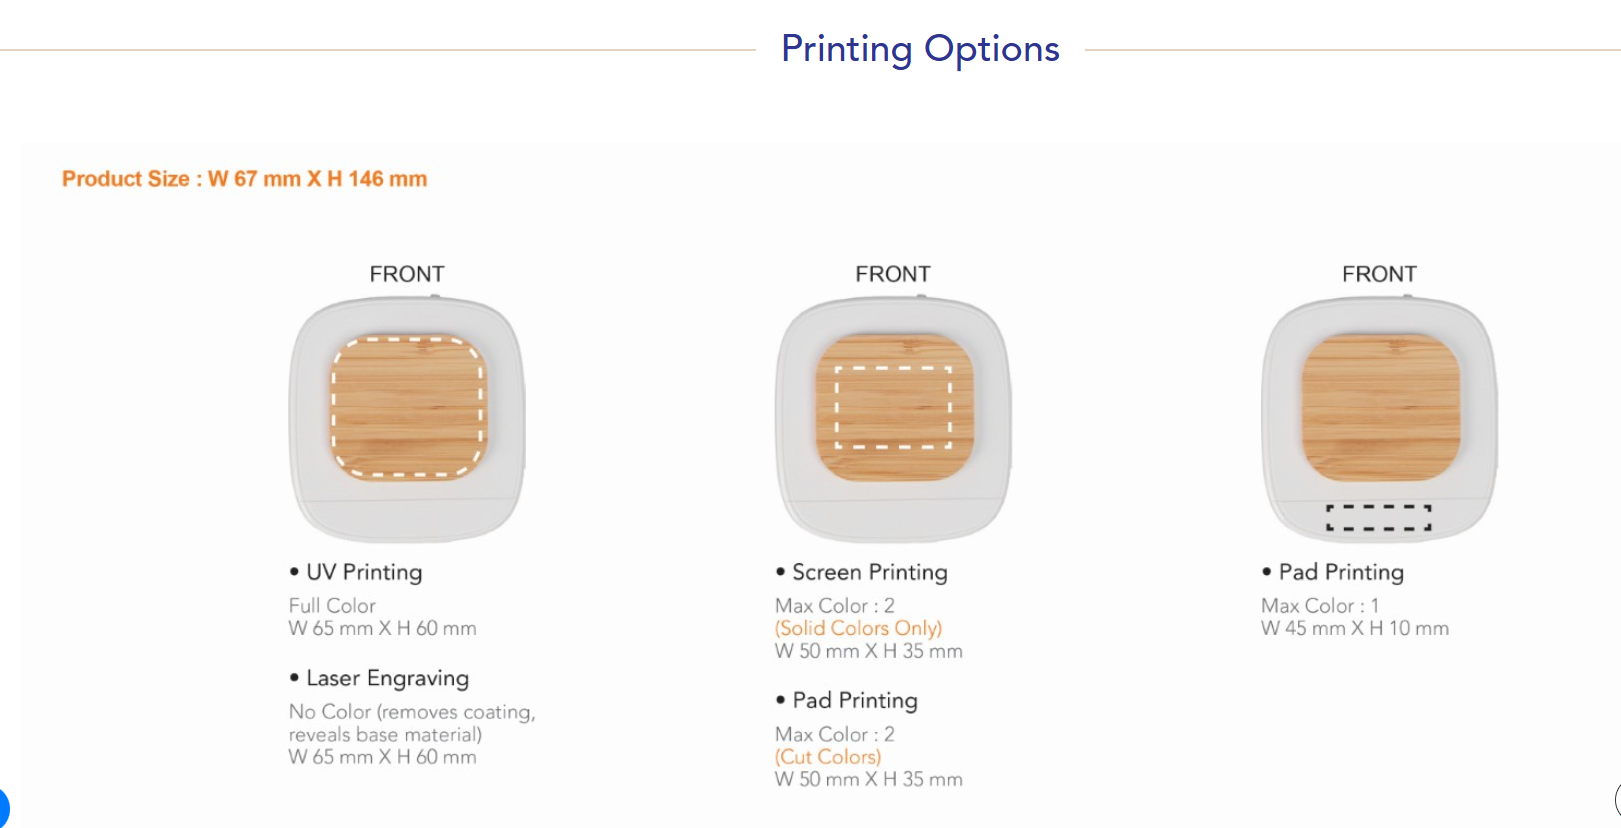1621x828 pixels.
Task: Click the W 45 mm X H 10 mm text
Action: coord(1354,628)
